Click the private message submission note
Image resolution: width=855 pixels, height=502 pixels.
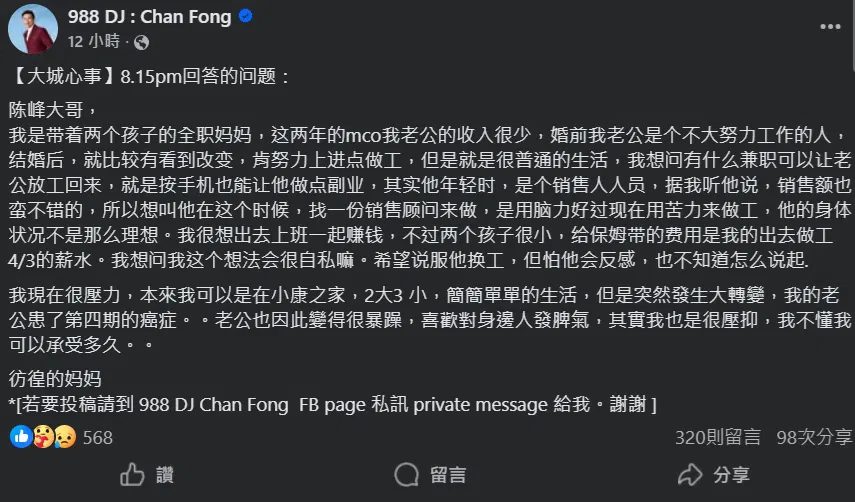(x=332, y=404)
